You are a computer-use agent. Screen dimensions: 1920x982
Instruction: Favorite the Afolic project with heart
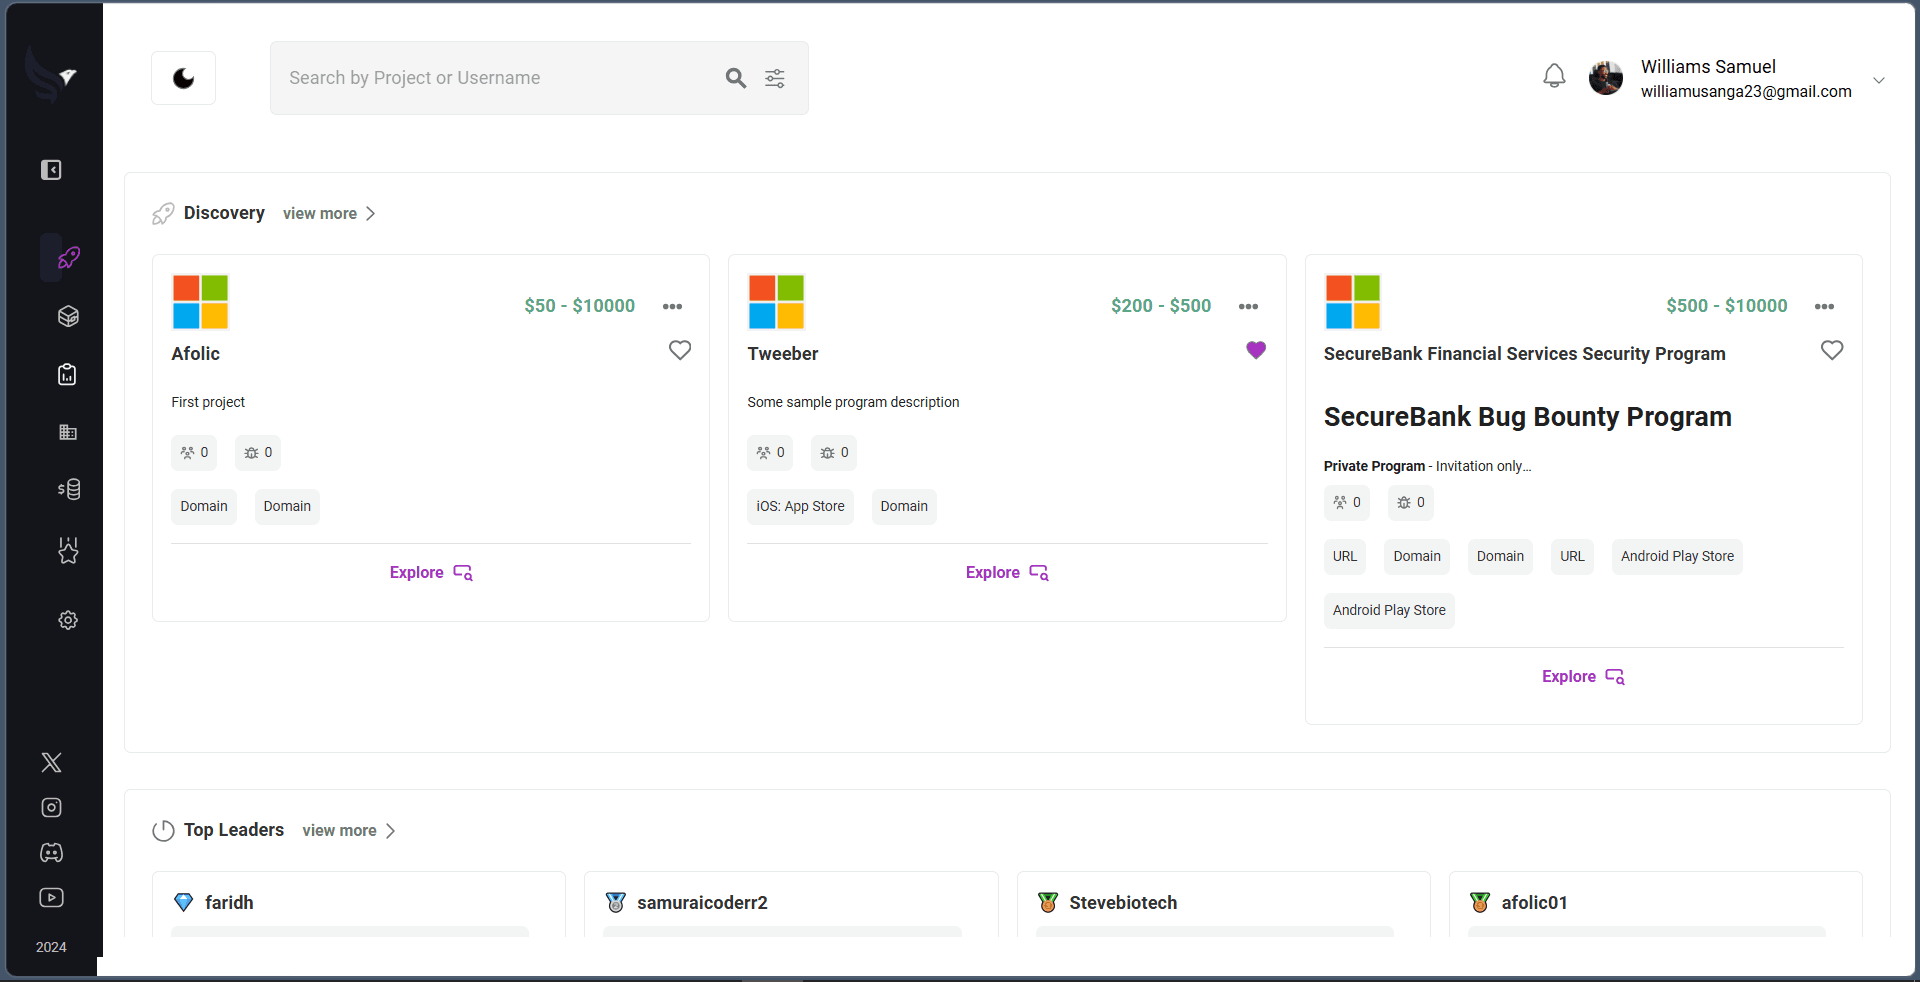click(x=680, y=350)
